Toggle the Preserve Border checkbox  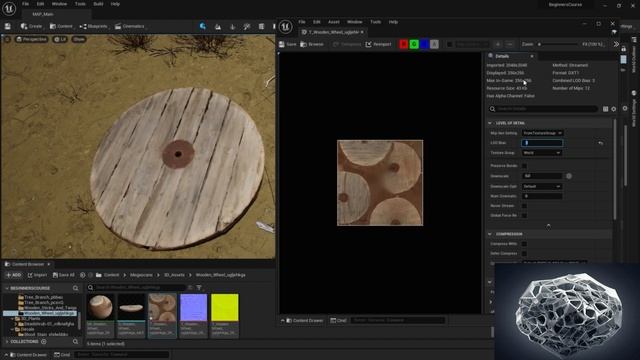(524, 166)
